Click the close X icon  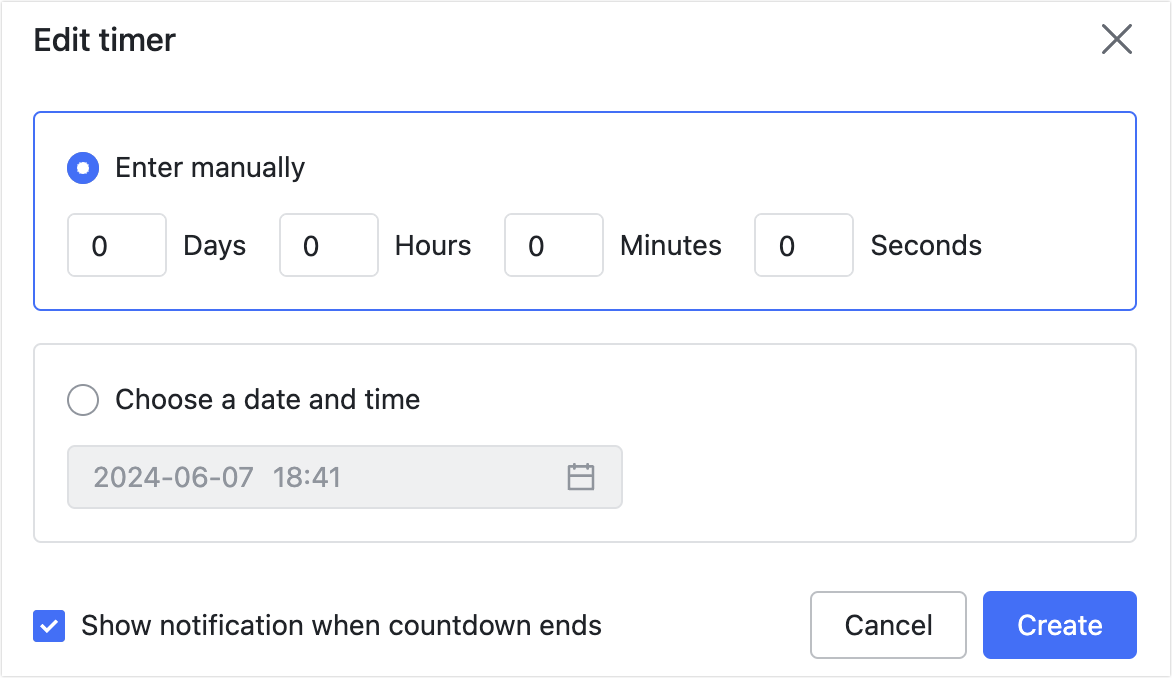(1117, 40)
